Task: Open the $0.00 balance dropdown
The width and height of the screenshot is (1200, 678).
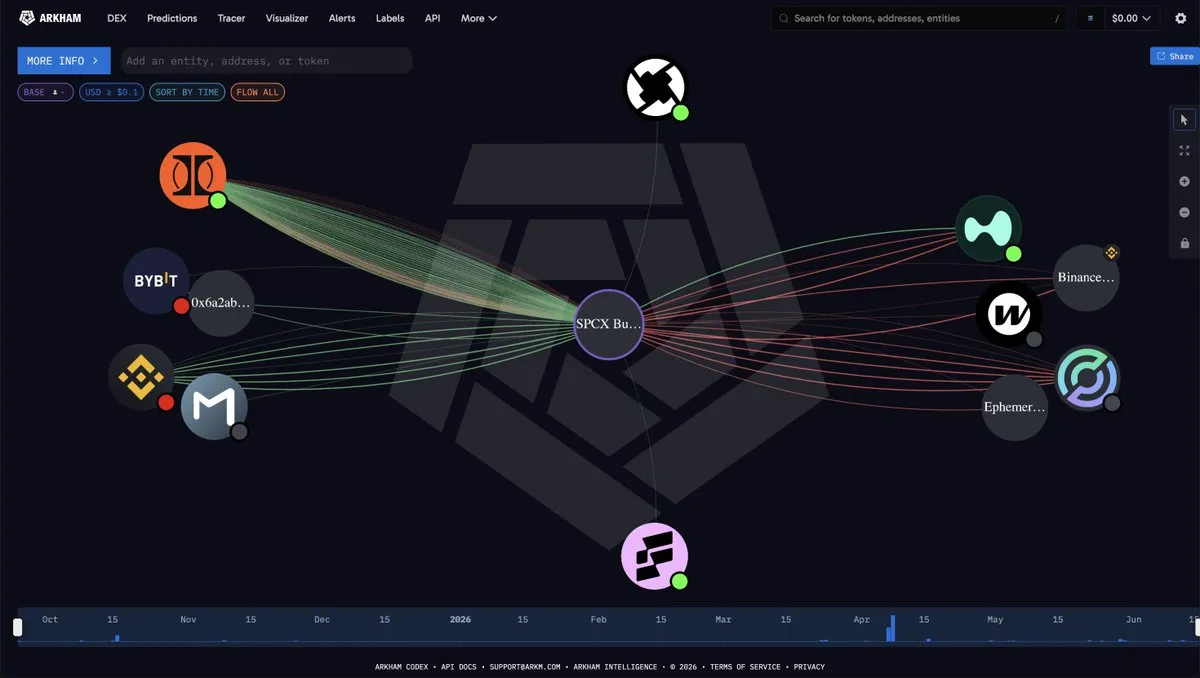Action: pos(1131,18)
